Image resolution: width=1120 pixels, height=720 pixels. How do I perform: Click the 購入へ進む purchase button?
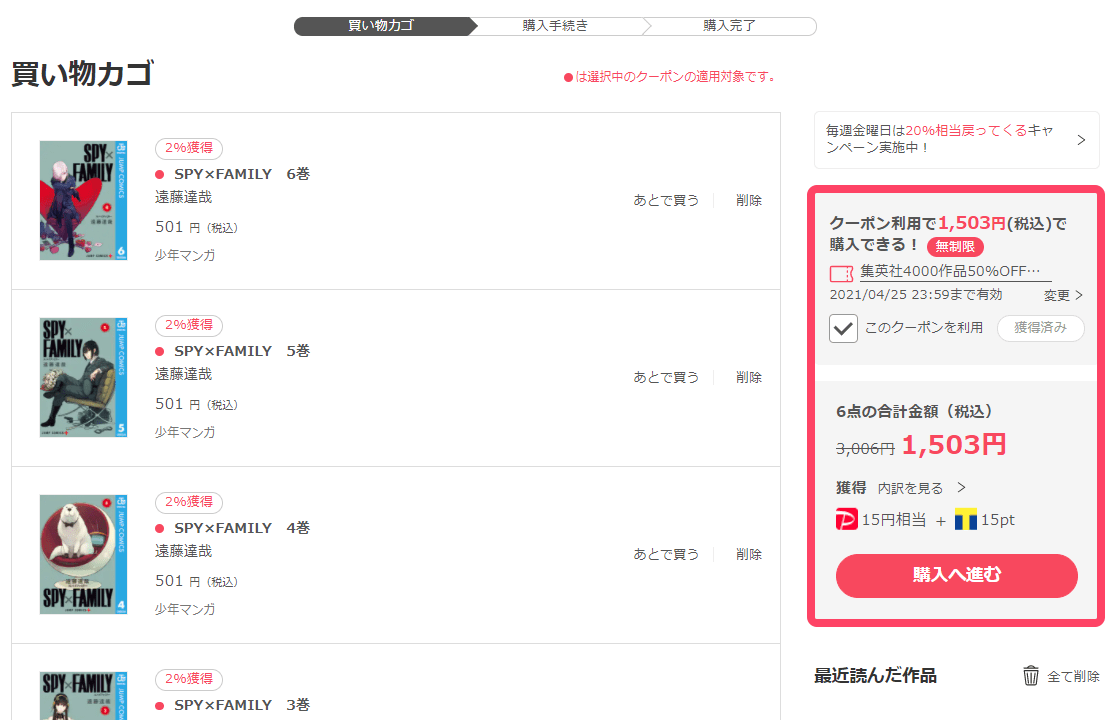[956, 576]
